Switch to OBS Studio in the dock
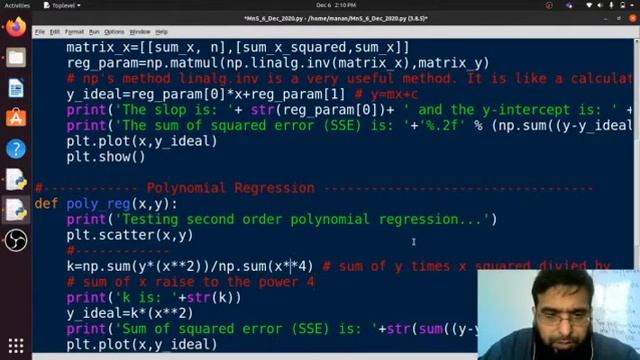Screen dimensions: 640x360 click(16, 240)
